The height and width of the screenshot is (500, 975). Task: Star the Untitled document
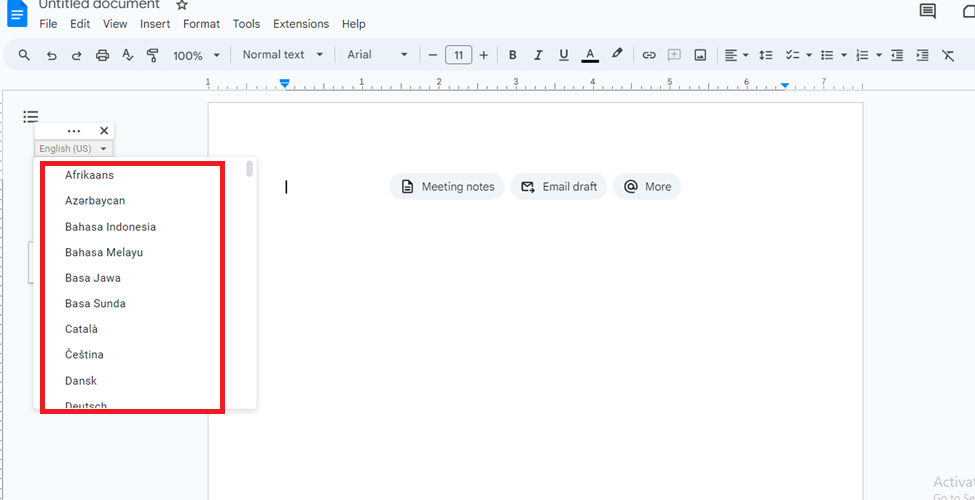tap(182, 5)
